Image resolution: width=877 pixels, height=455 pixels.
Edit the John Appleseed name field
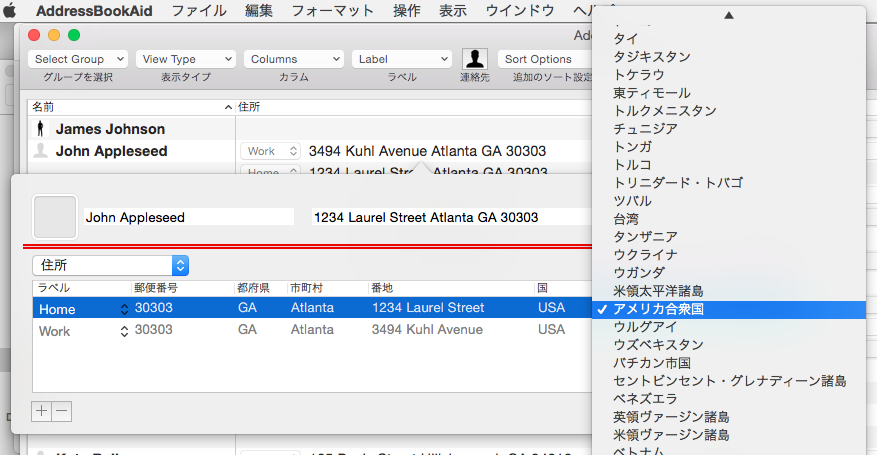[x=189, y=217]
